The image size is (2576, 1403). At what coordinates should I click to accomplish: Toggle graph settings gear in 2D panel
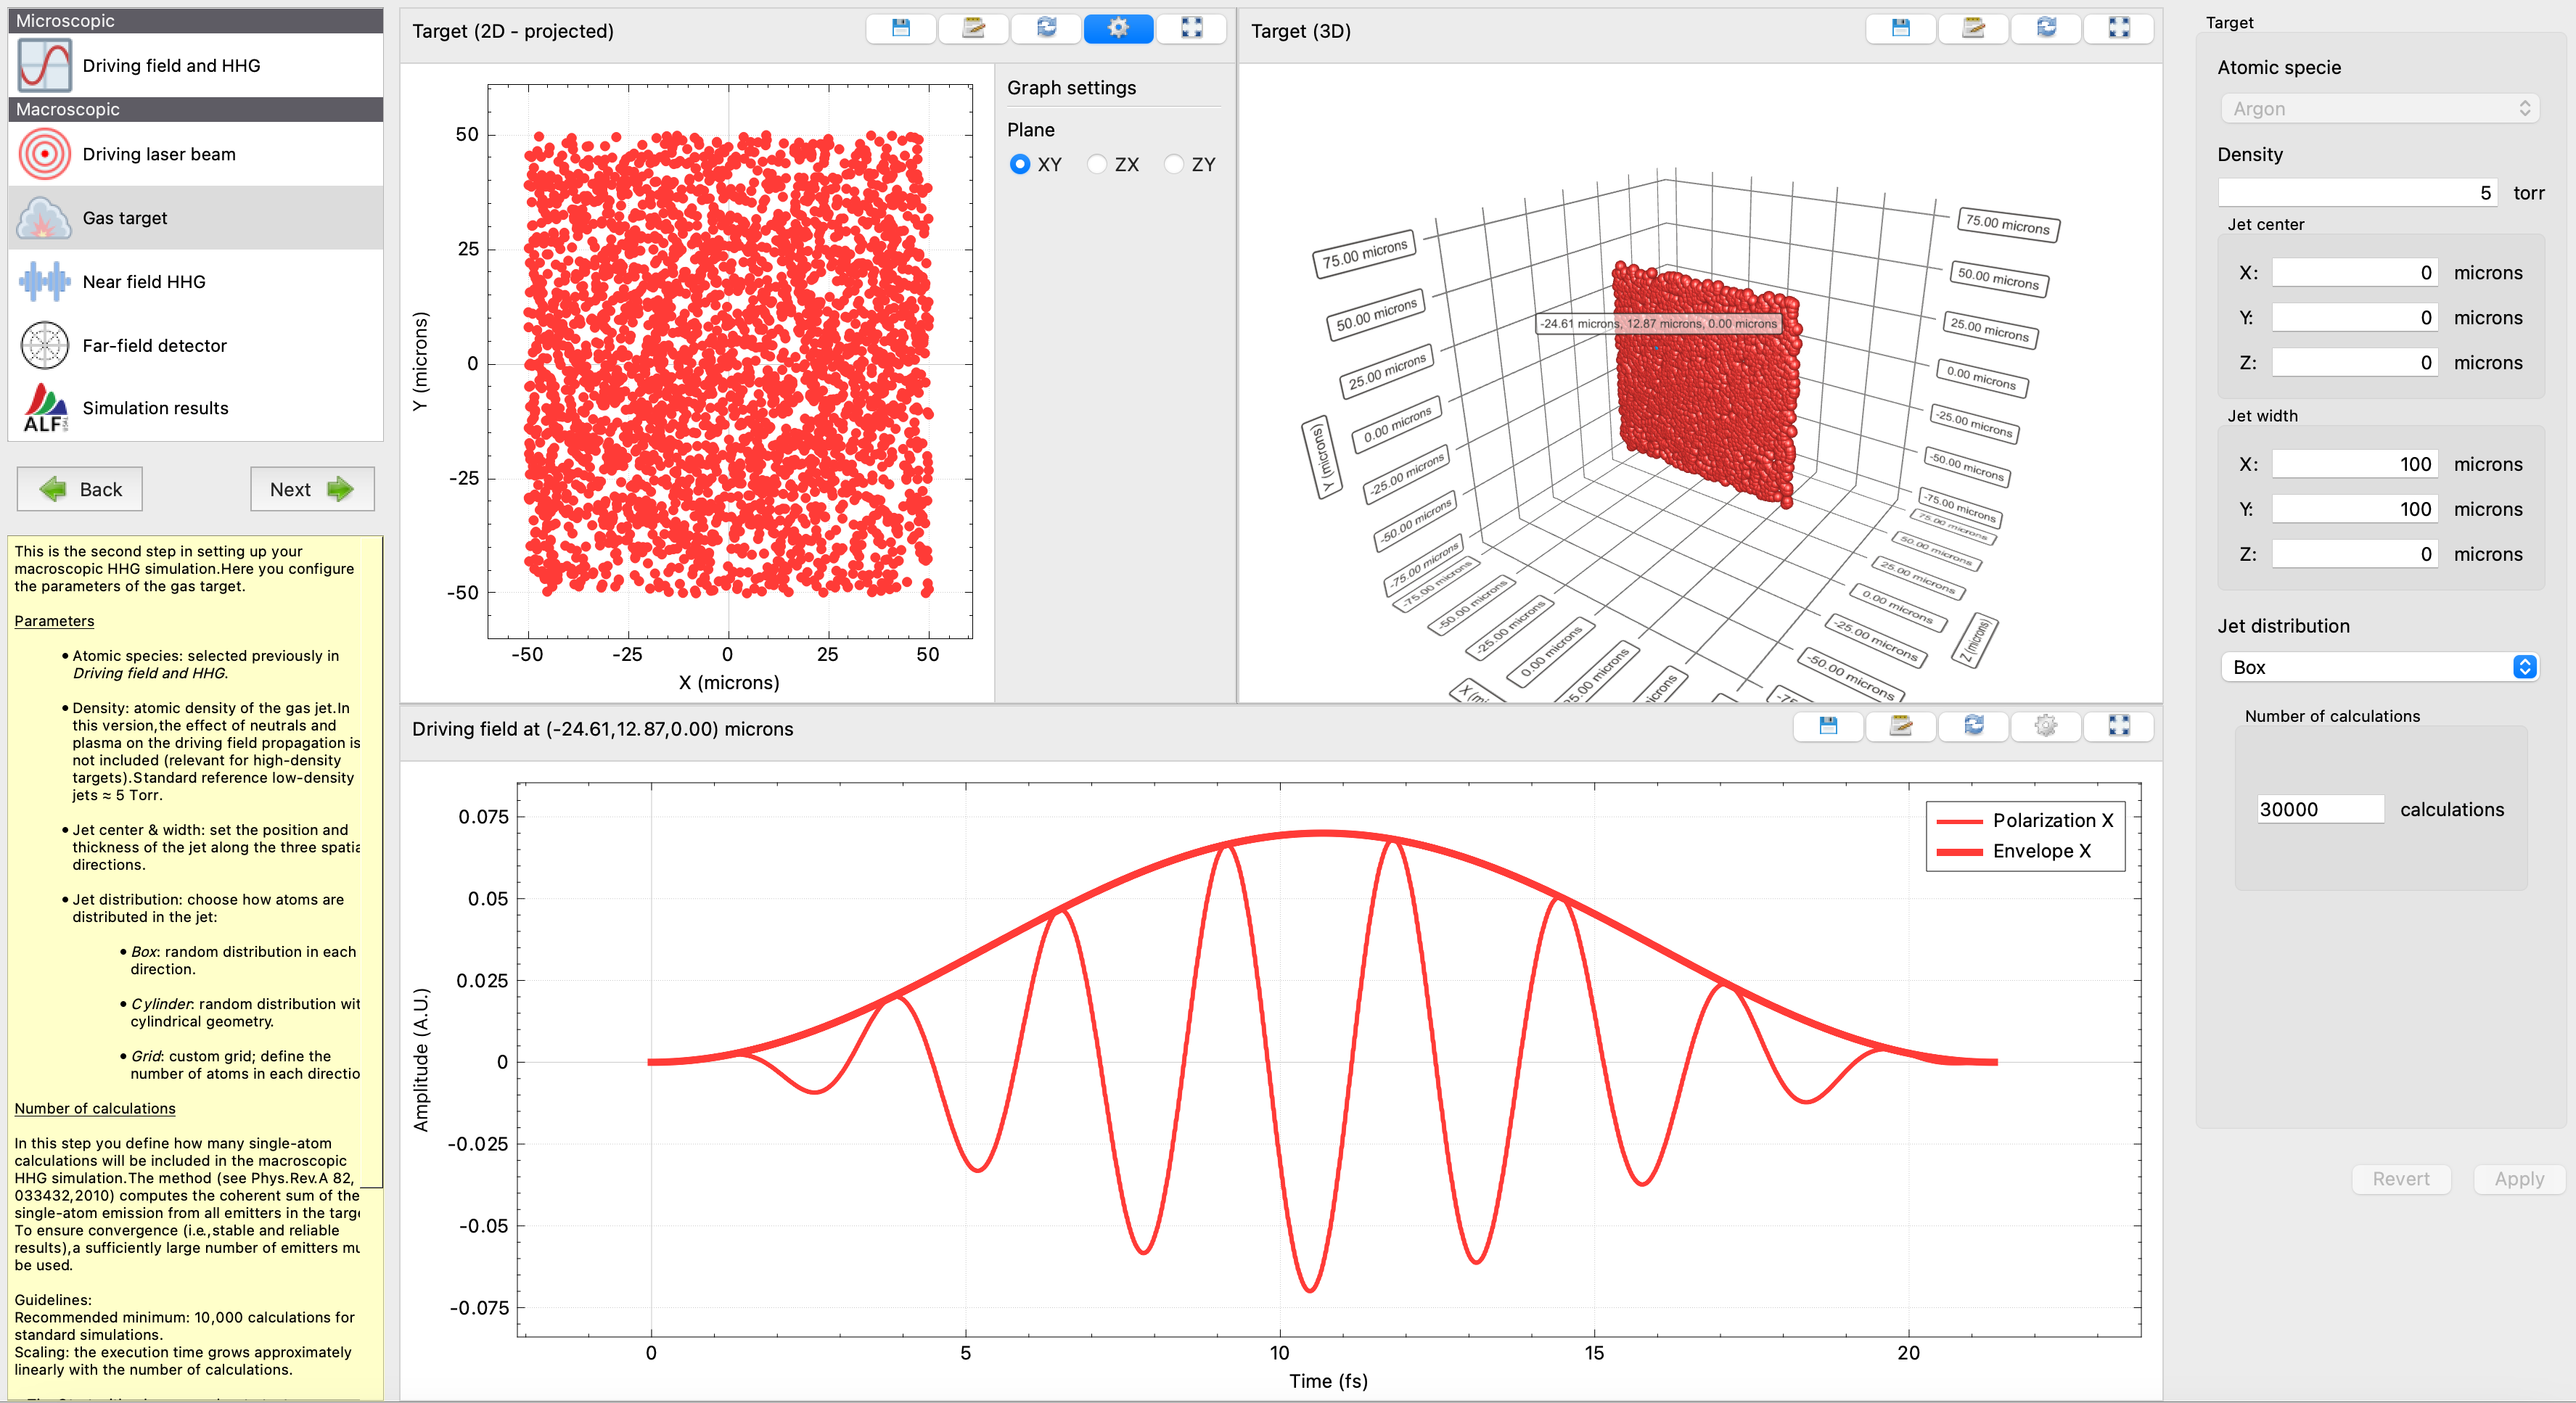click(x=1118, y=29)
